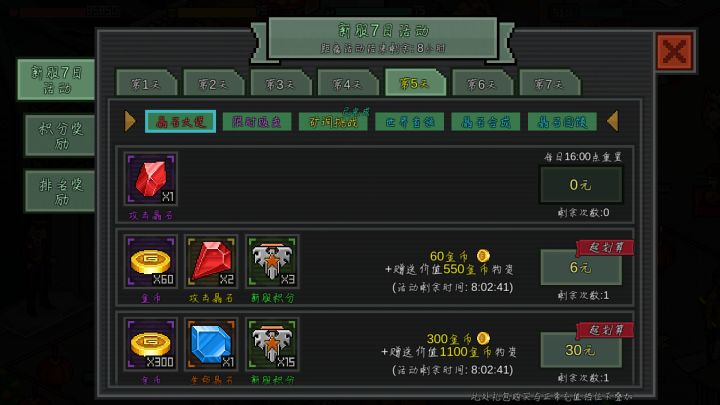Select the gold coin X60 reward icon
Viewport: 720px width, 405px height.
click(151, 262)
